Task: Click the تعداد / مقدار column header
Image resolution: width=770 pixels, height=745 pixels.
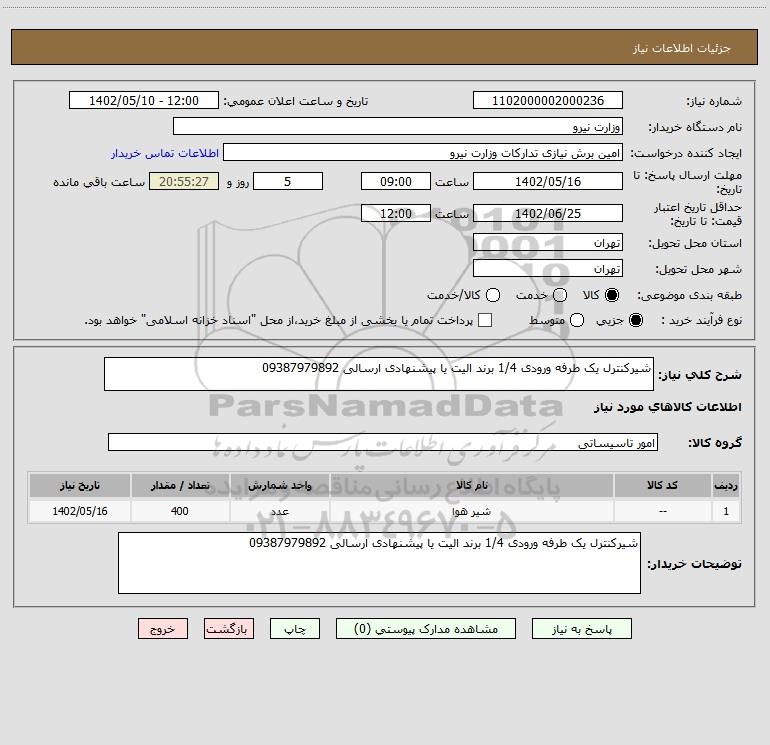Action: pyautogui.click(x=180, y=485)
